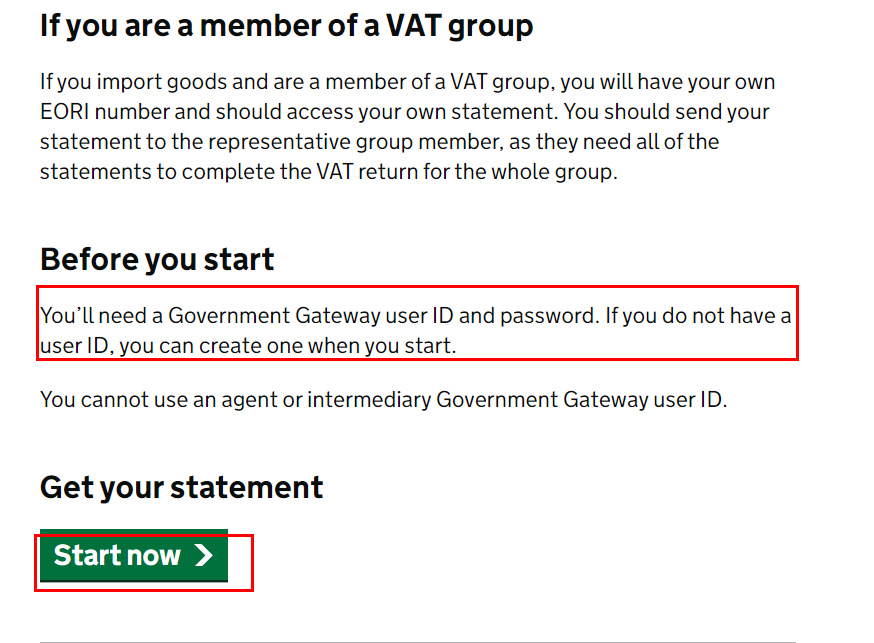Click the horizontal divider line below Start now
Screen dimensions: 874x643
pos(417,642)
